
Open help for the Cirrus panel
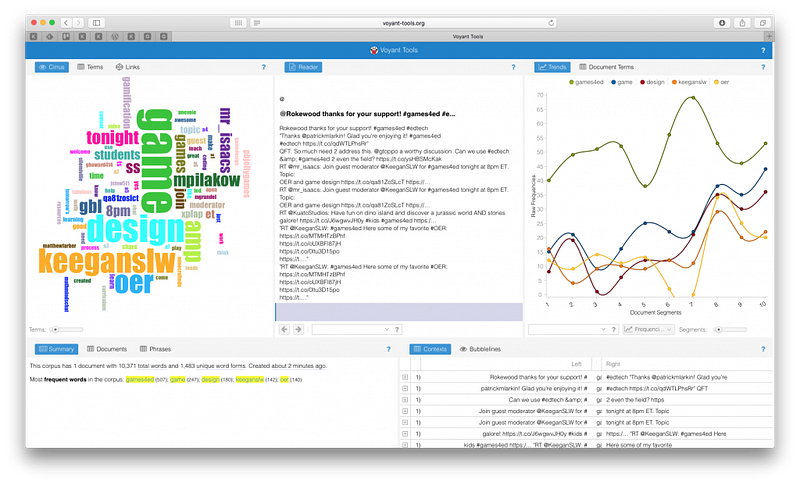[264, 67]
